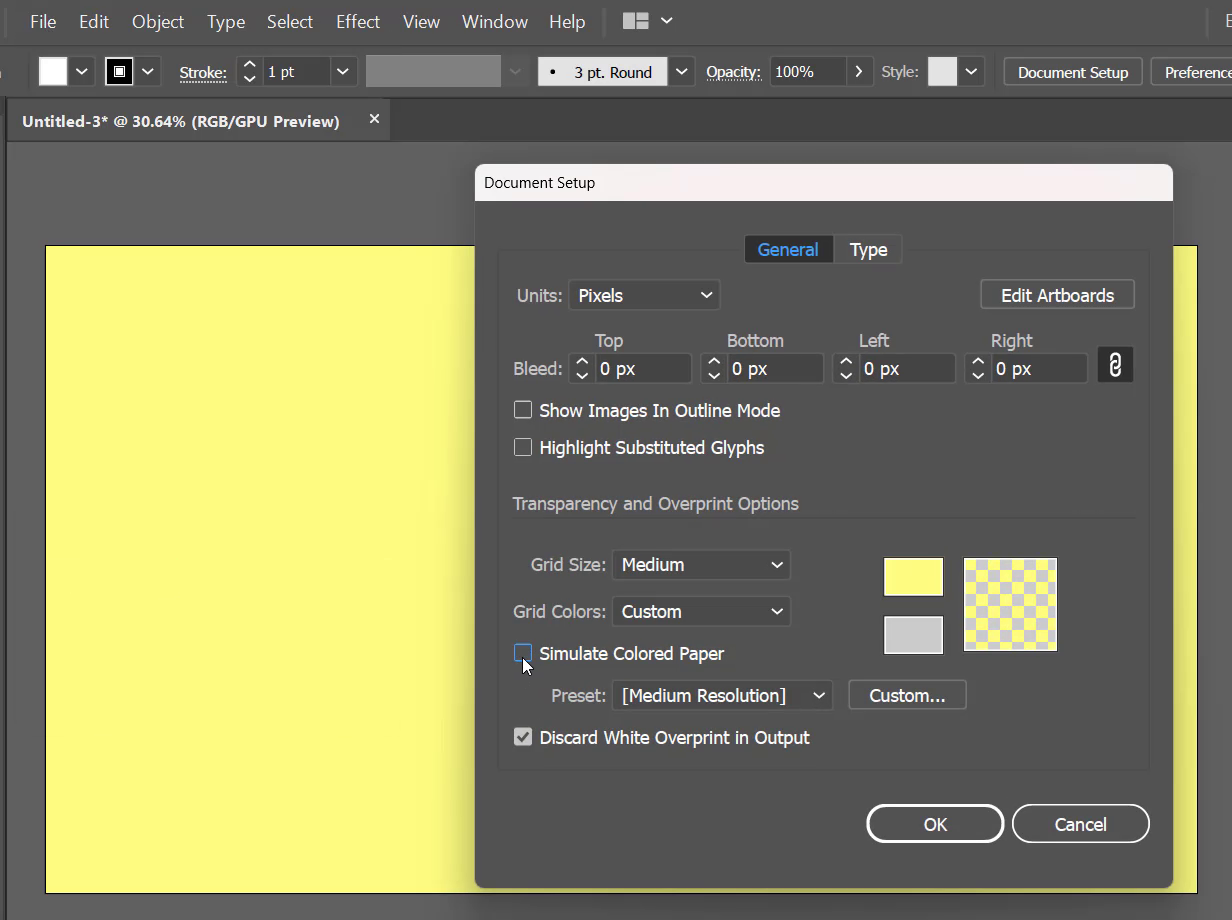The width and height of the screenshot is (1232, 920).
Task: Check Show Images In Outline Mode
Action: coord(522,409)
